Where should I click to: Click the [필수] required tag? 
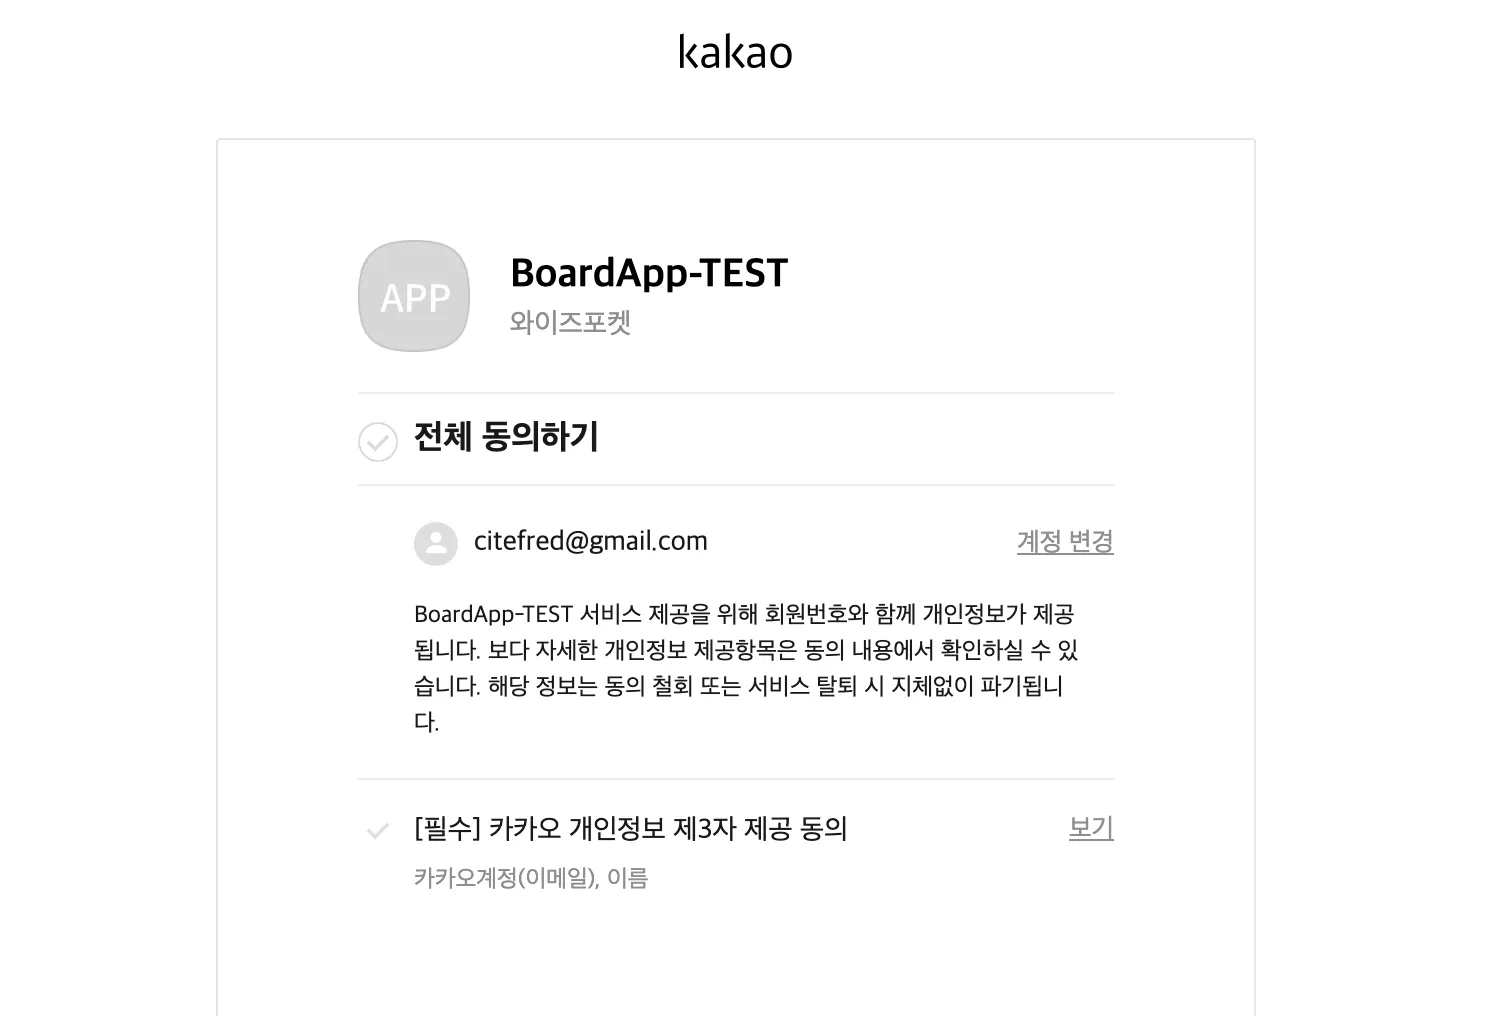(x=447, y=829)
